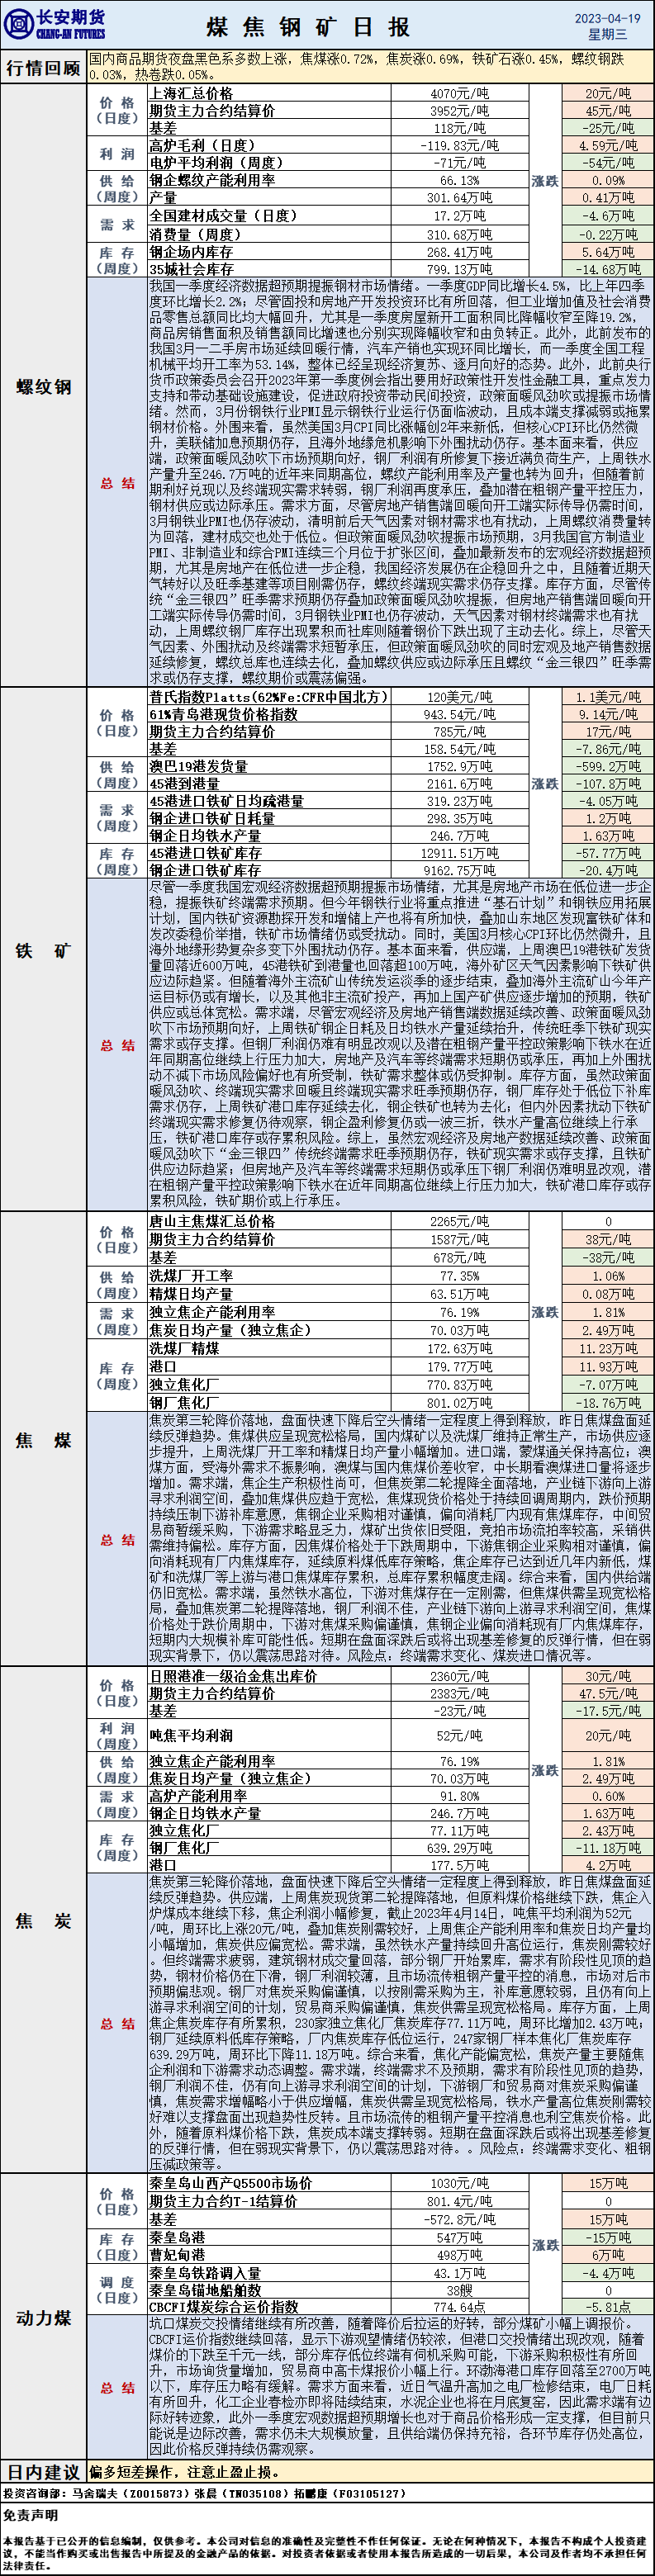Image resolution: width=655 pixels, height=2576 pixels.
Task: Select the 日照港准一级冶金焦出库价 row
Action: (233, 1676)
